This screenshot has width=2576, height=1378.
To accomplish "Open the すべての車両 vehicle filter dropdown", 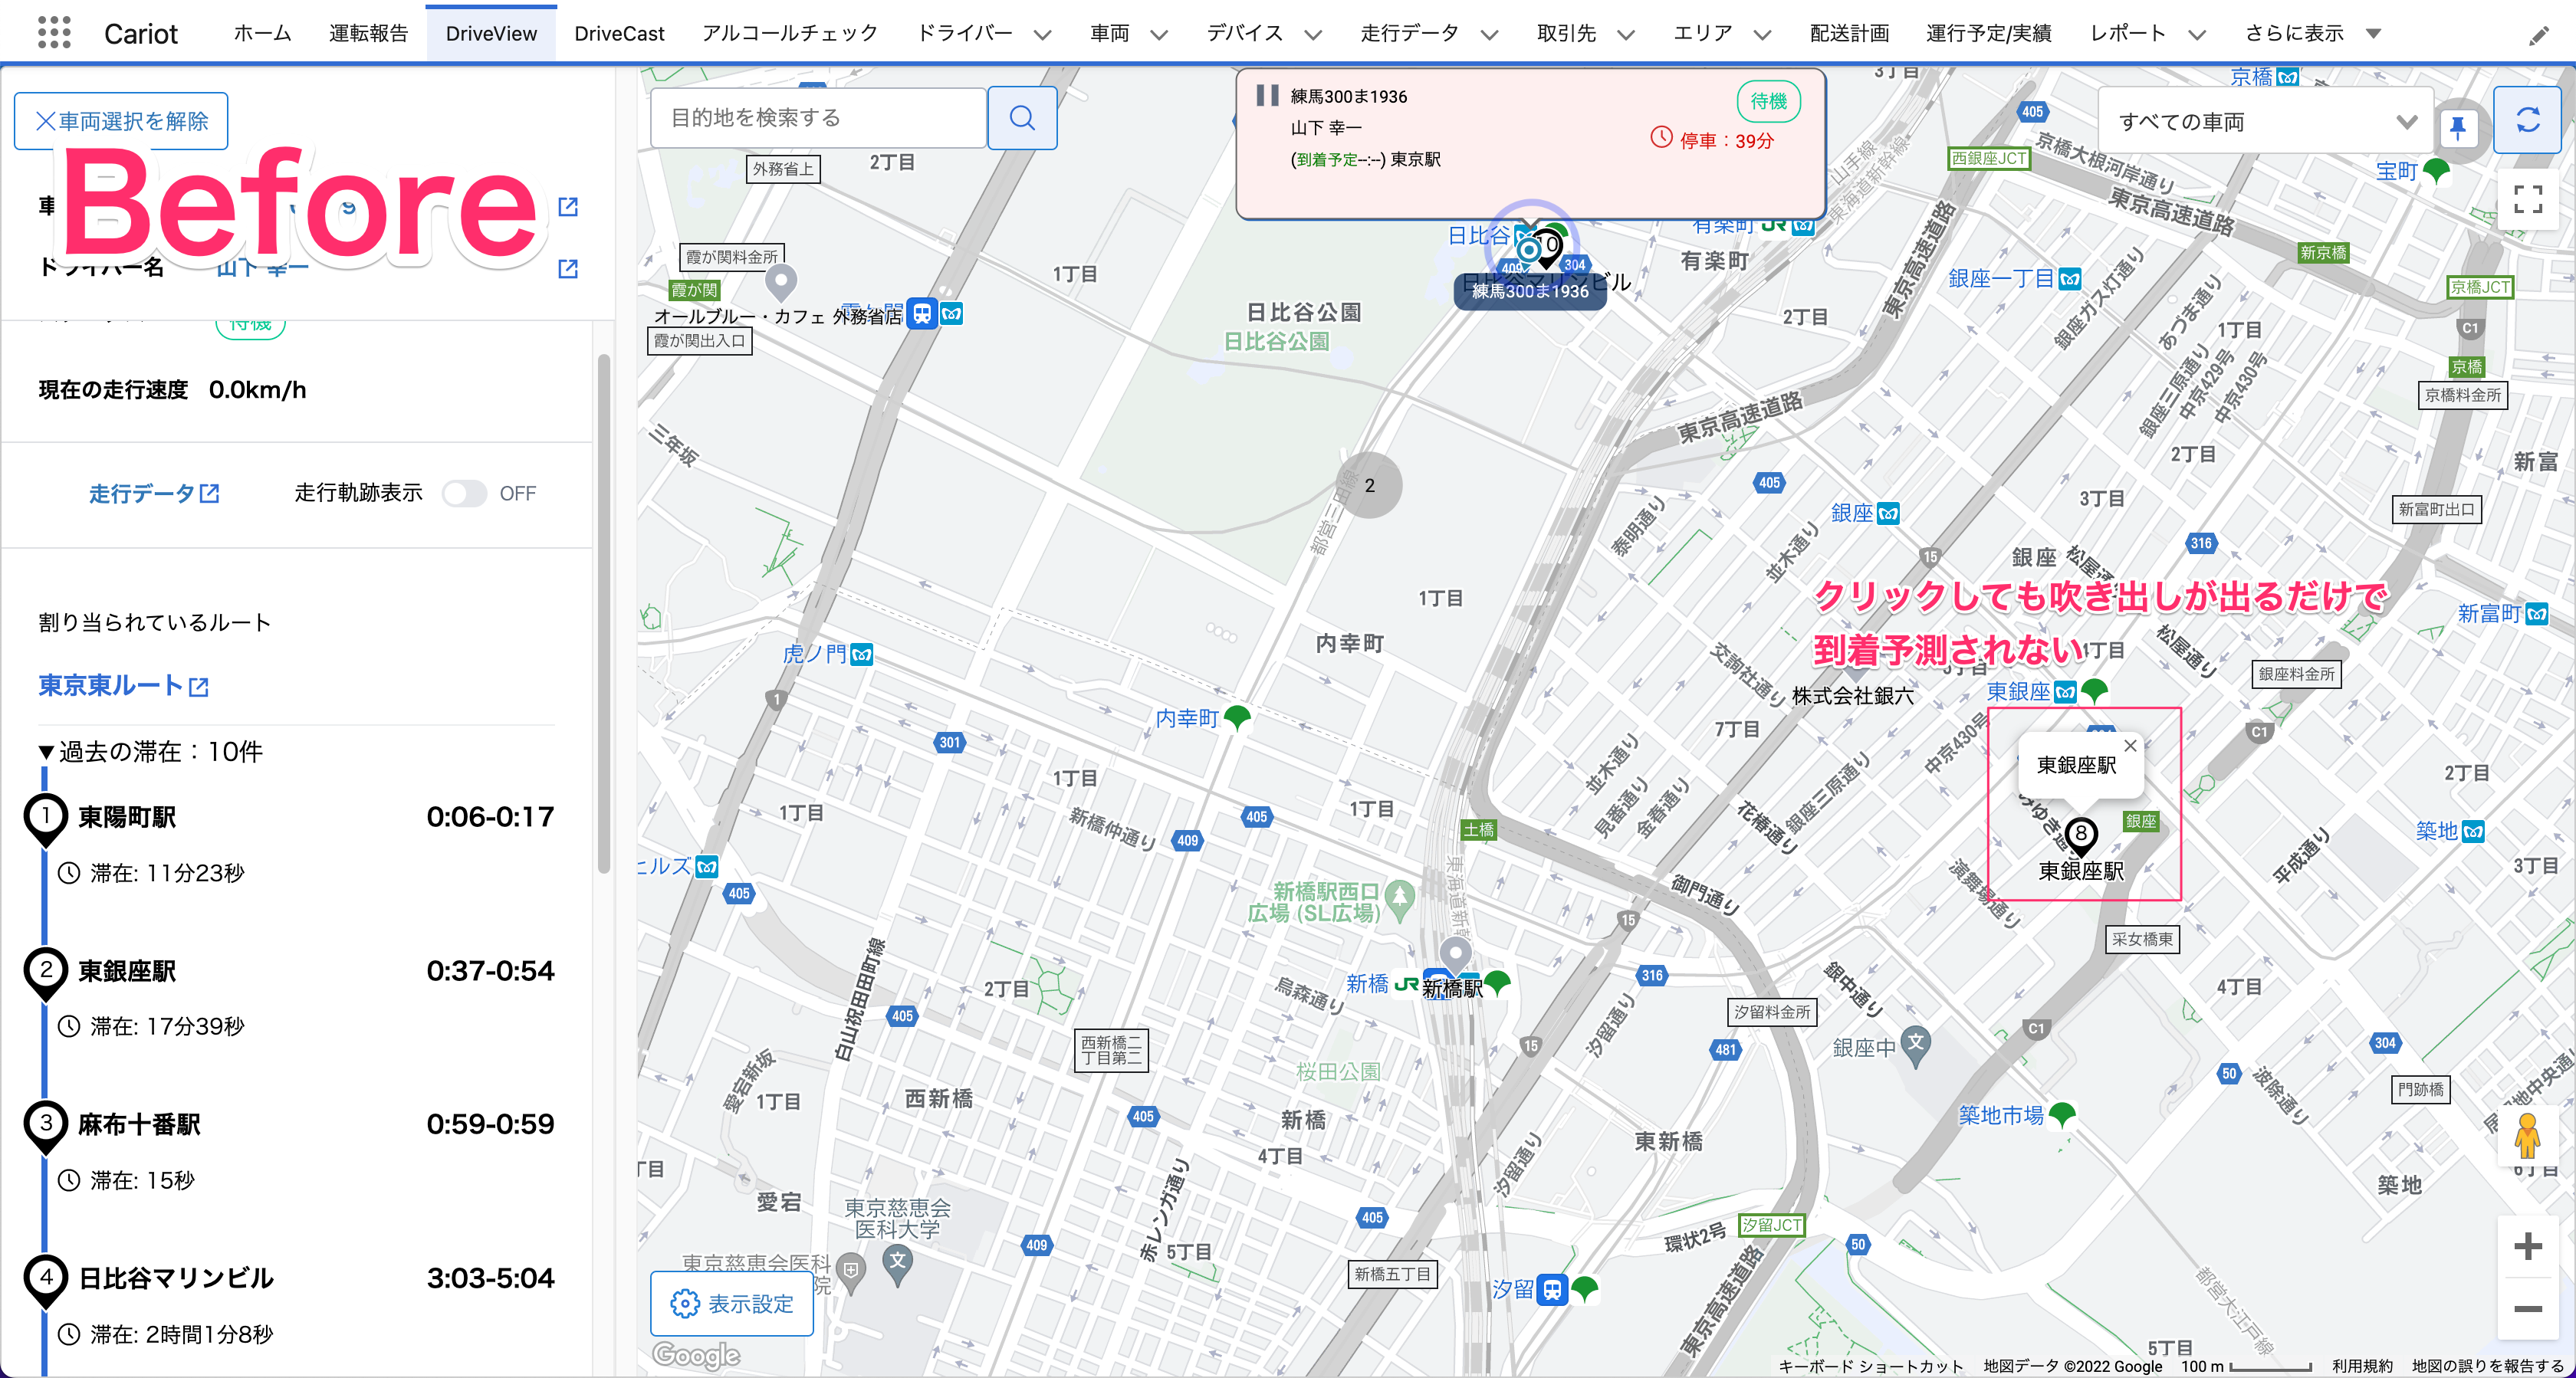I will [2266, 121].
